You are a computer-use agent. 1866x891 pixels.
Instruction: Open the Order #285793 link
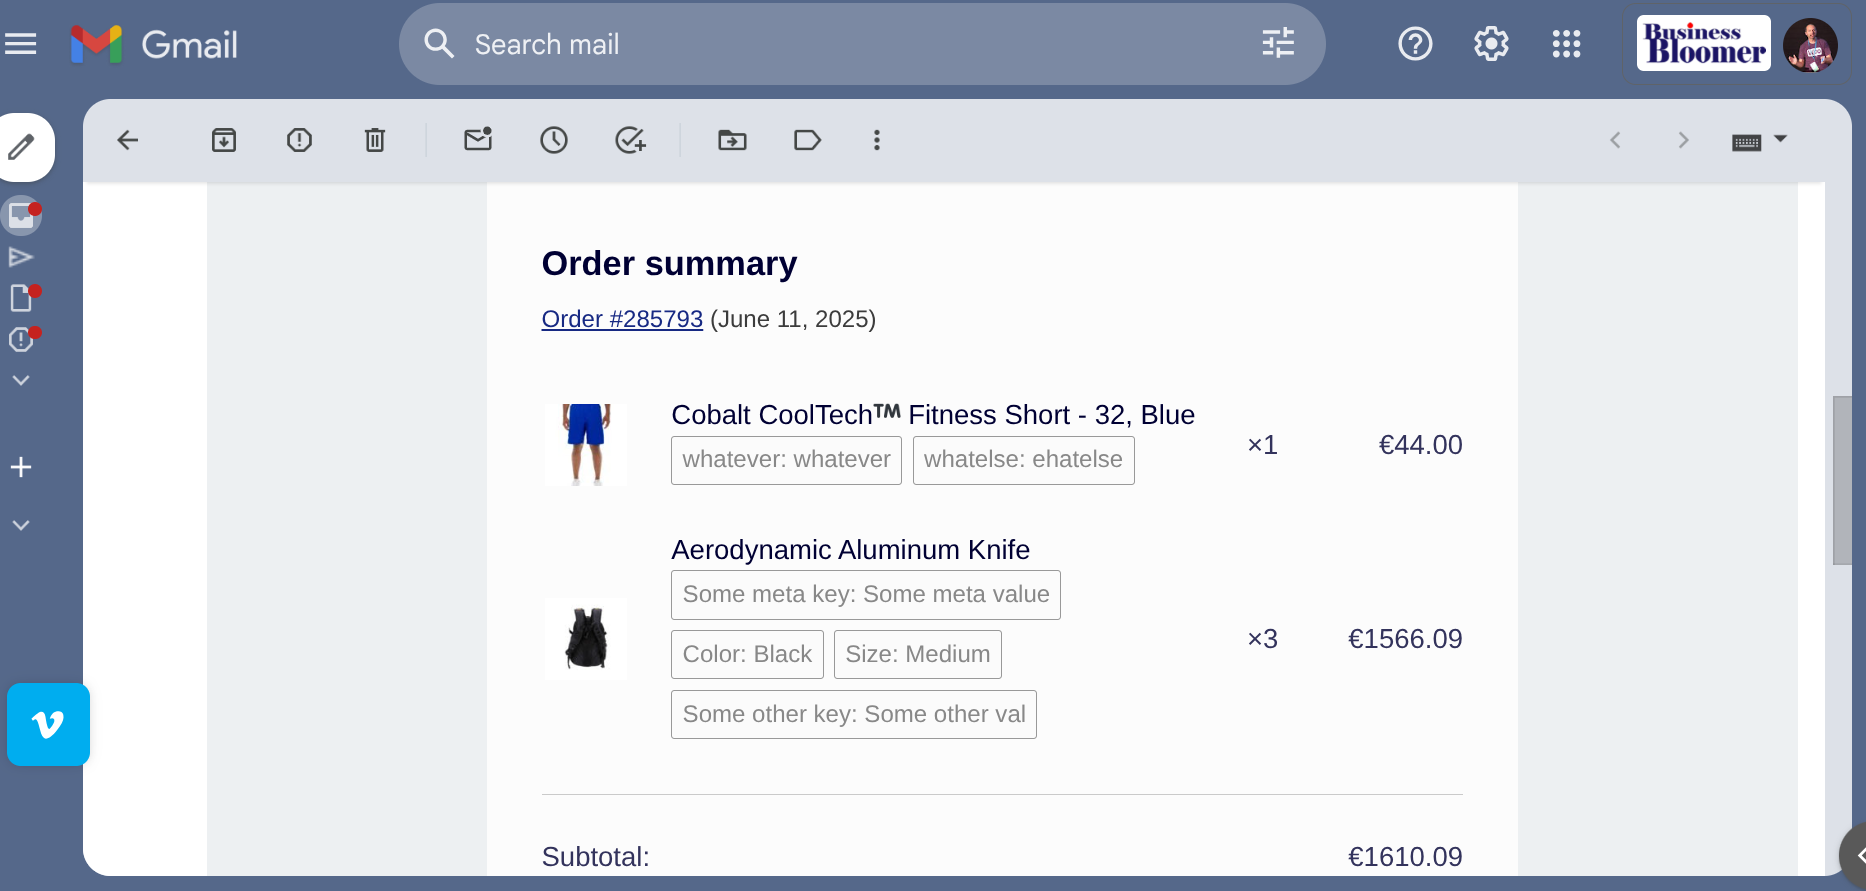pos(622,319)
